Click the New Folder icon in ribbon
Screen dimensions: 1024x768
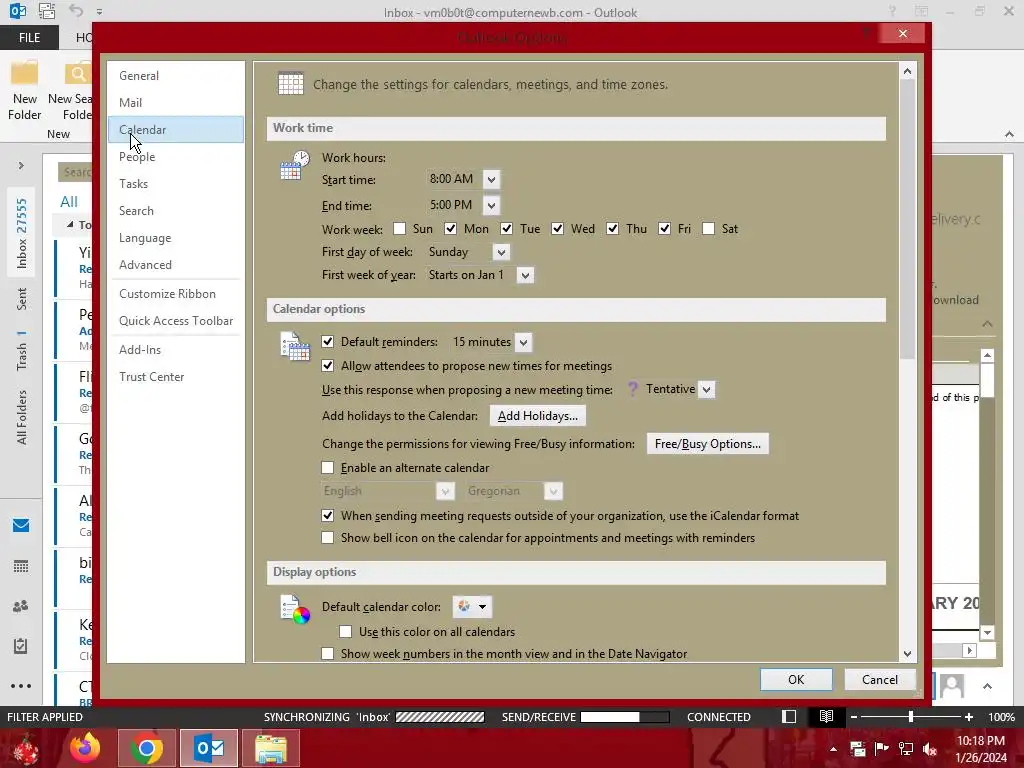[x=25, y=73]
